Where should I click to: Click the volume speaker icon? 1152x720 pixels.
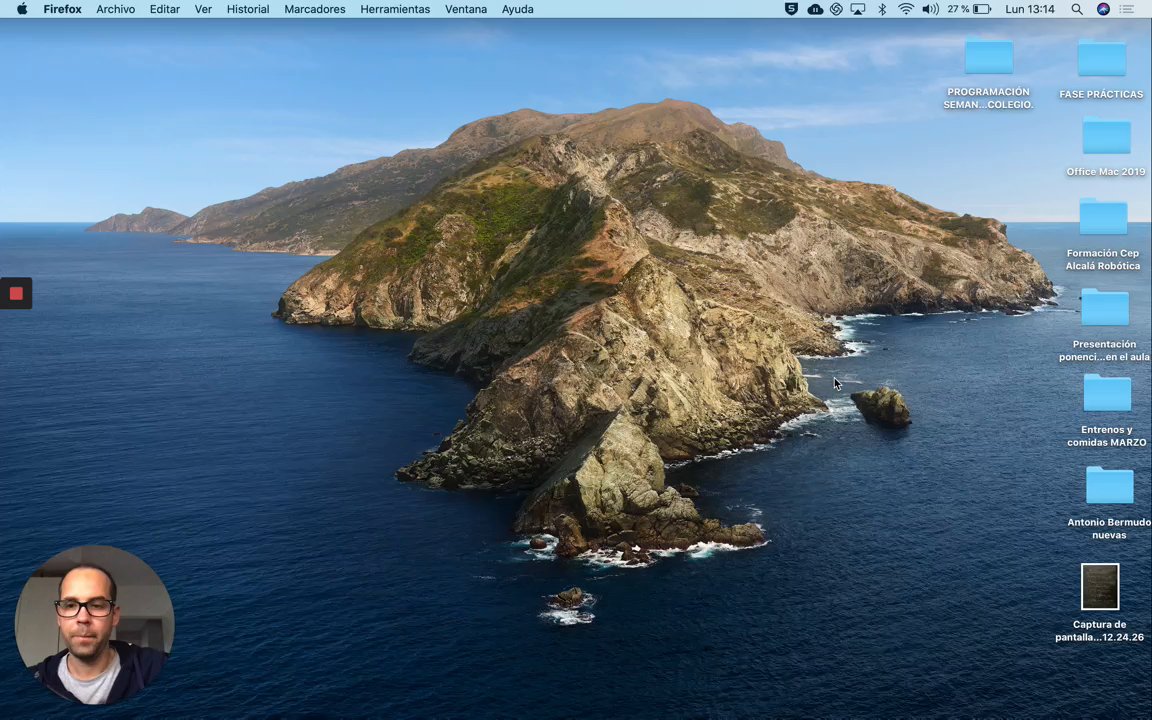[x=930, y=9]
